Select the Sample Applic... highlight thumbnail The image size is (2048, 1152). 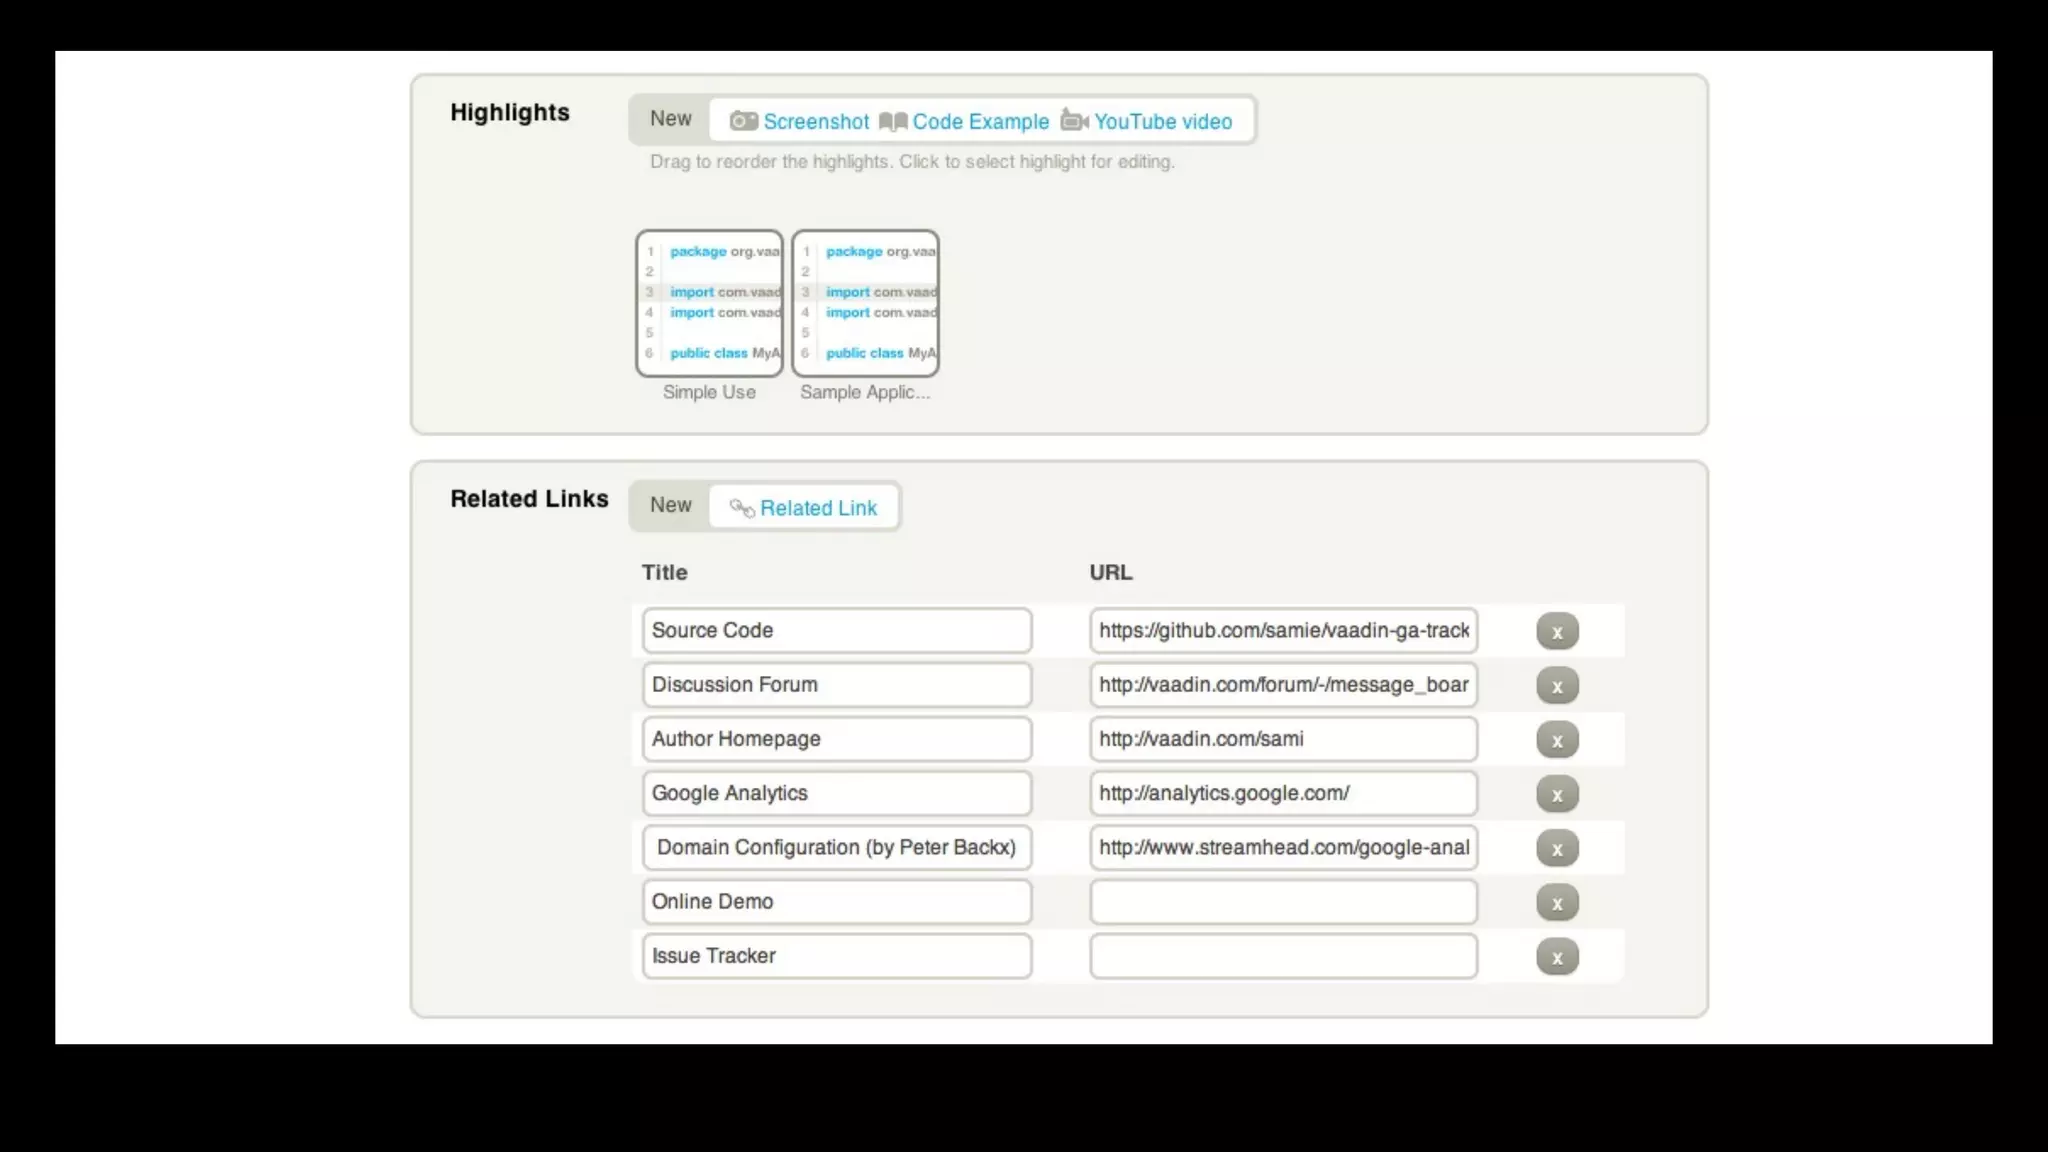[865, 303]
